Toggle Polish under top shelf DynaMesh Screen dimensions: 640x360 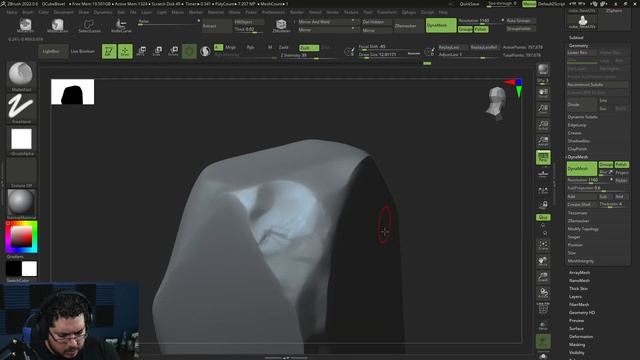pyautogui.click(x=481, y=29)
